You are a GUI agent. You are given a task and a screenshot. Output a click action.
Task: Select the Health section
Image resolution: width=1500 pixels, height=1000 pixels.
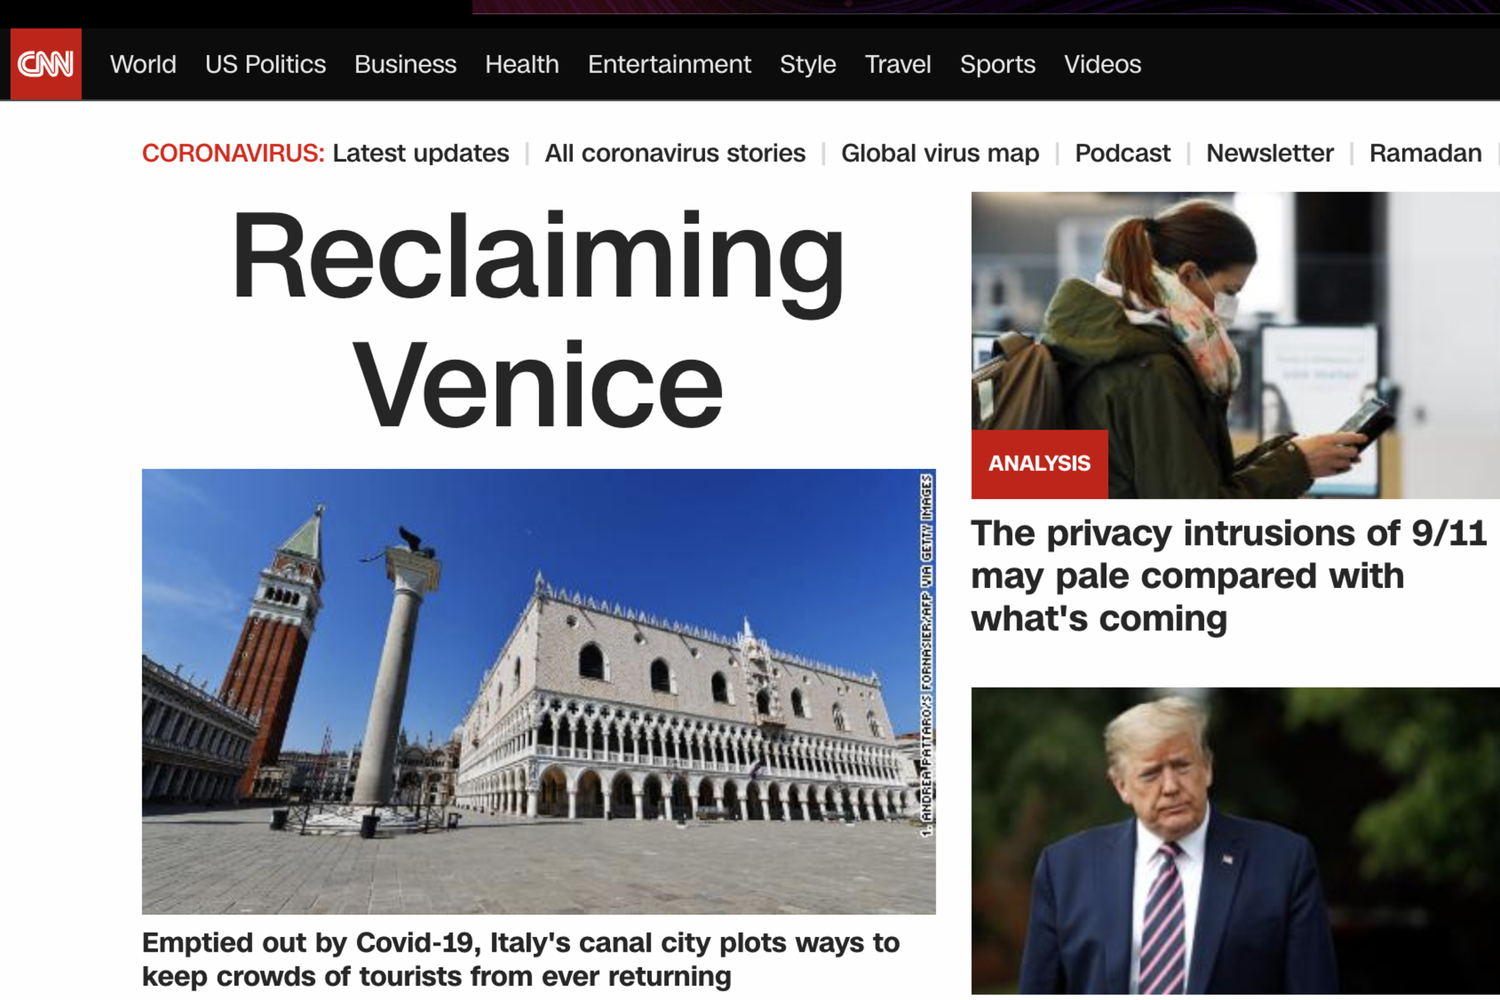click(522, 64)
